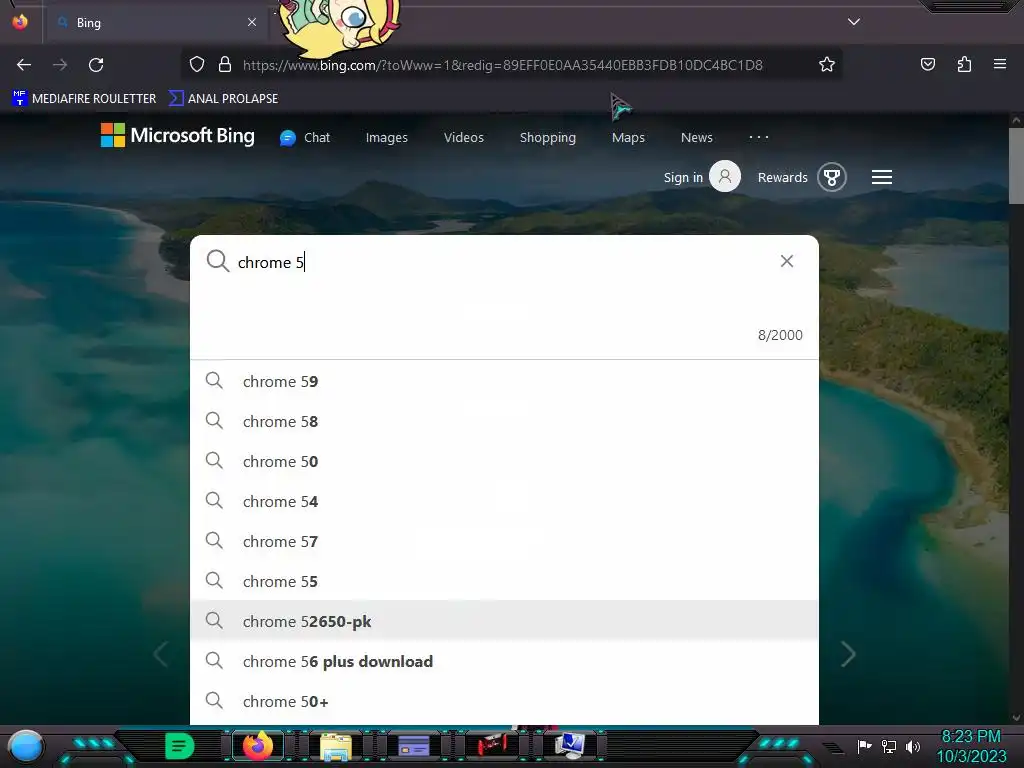Go back using the browser back arrow
The image size is (1024, 768).
point(24,65)
